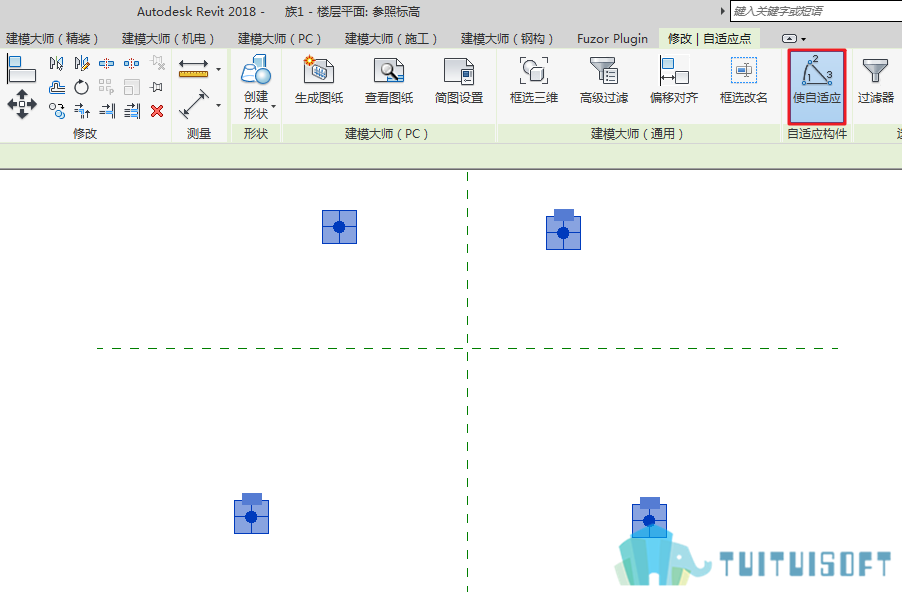Click the Aligned Dimension tool
This screenshot has width=902, height=592.
[194, 104]
